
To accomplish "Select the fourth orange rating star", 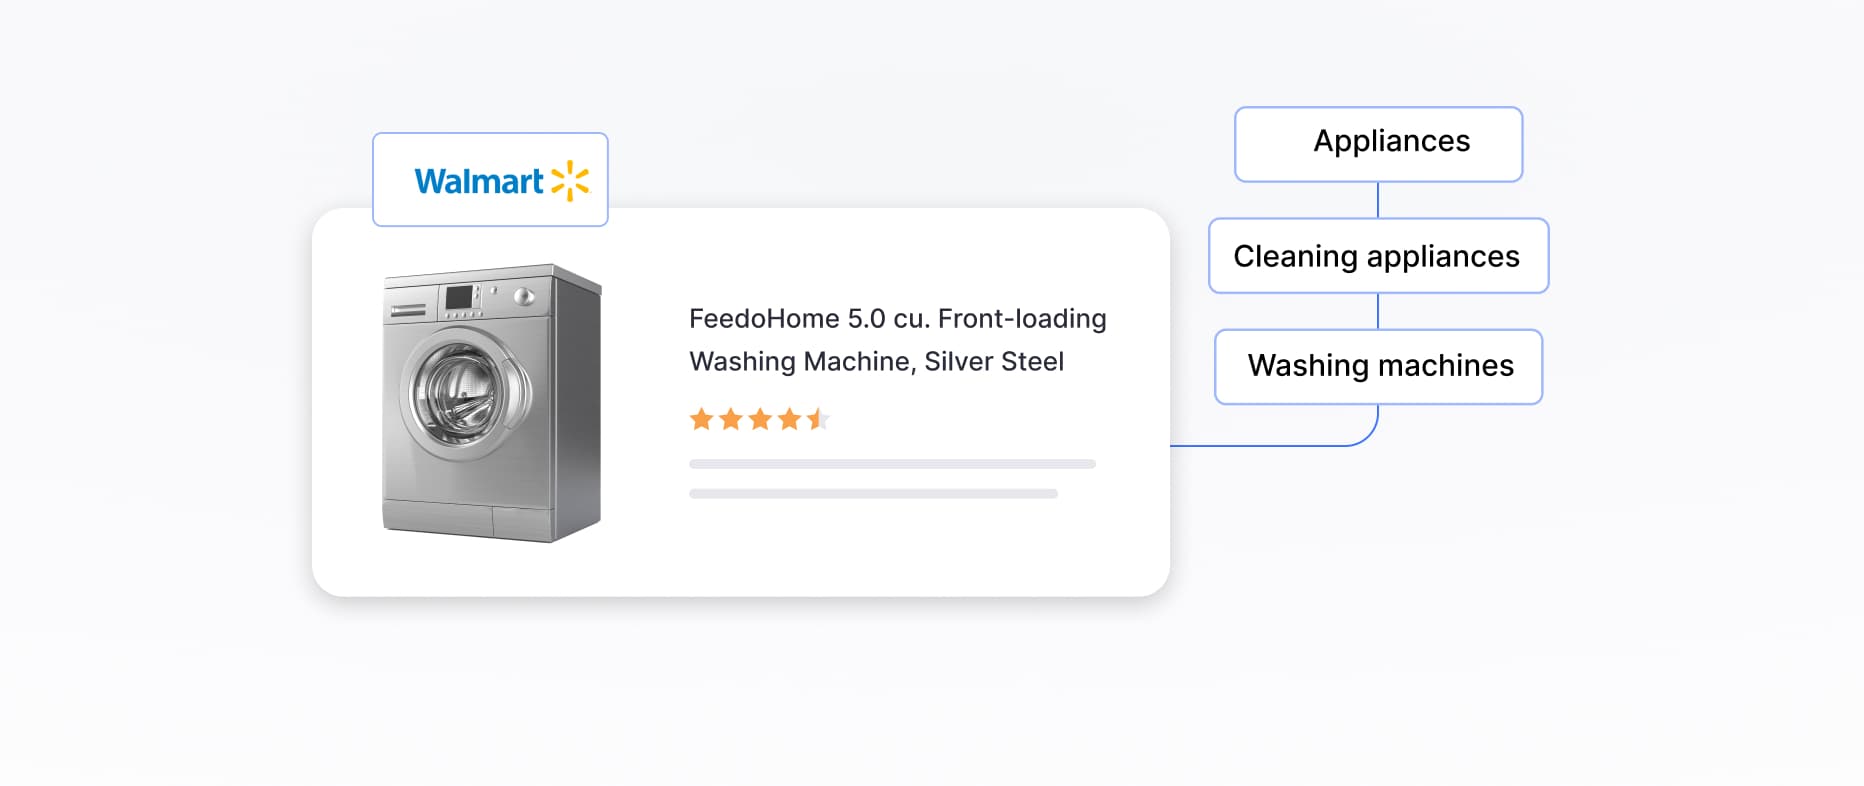I will coord(790,419).
